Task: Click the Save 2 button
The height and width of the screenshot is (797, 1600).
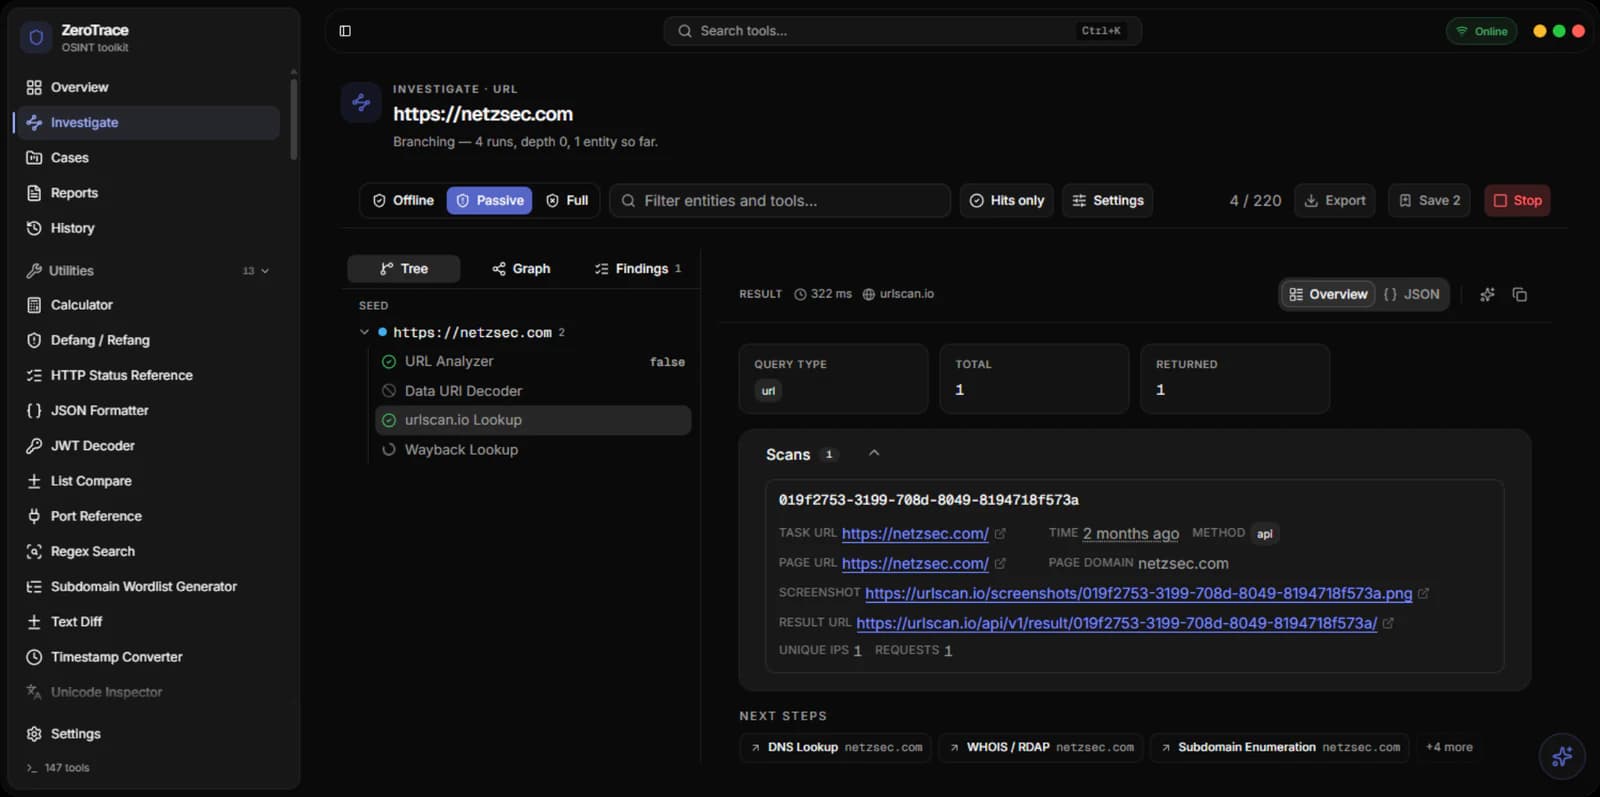Action: 1429,200
